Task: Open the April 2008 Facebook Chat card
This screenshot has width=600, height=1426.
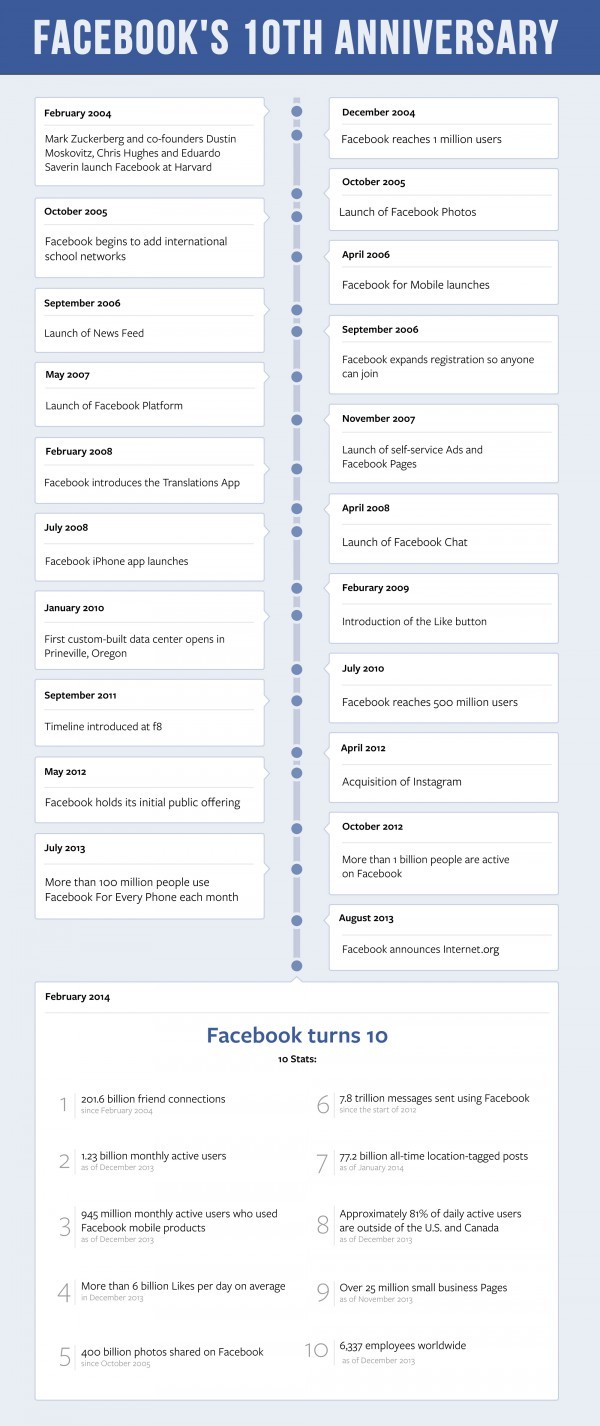Action: (444, 528)
